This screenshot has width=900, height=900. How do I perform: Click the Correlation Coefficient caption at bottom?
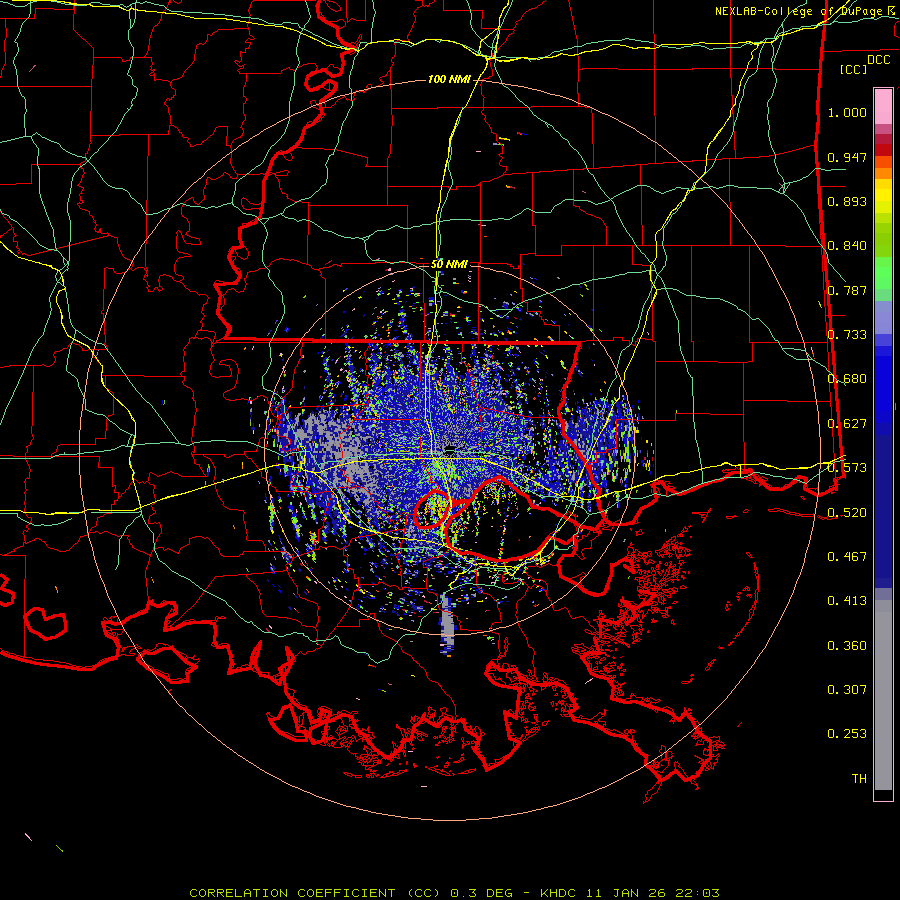[x=455, y=893]
